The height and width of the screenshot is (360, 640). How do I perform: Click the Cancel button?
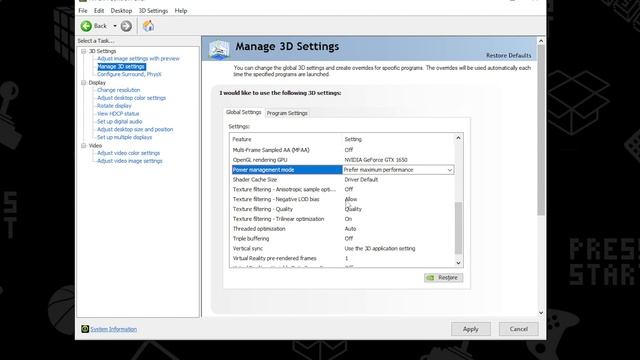coord(518,329)
